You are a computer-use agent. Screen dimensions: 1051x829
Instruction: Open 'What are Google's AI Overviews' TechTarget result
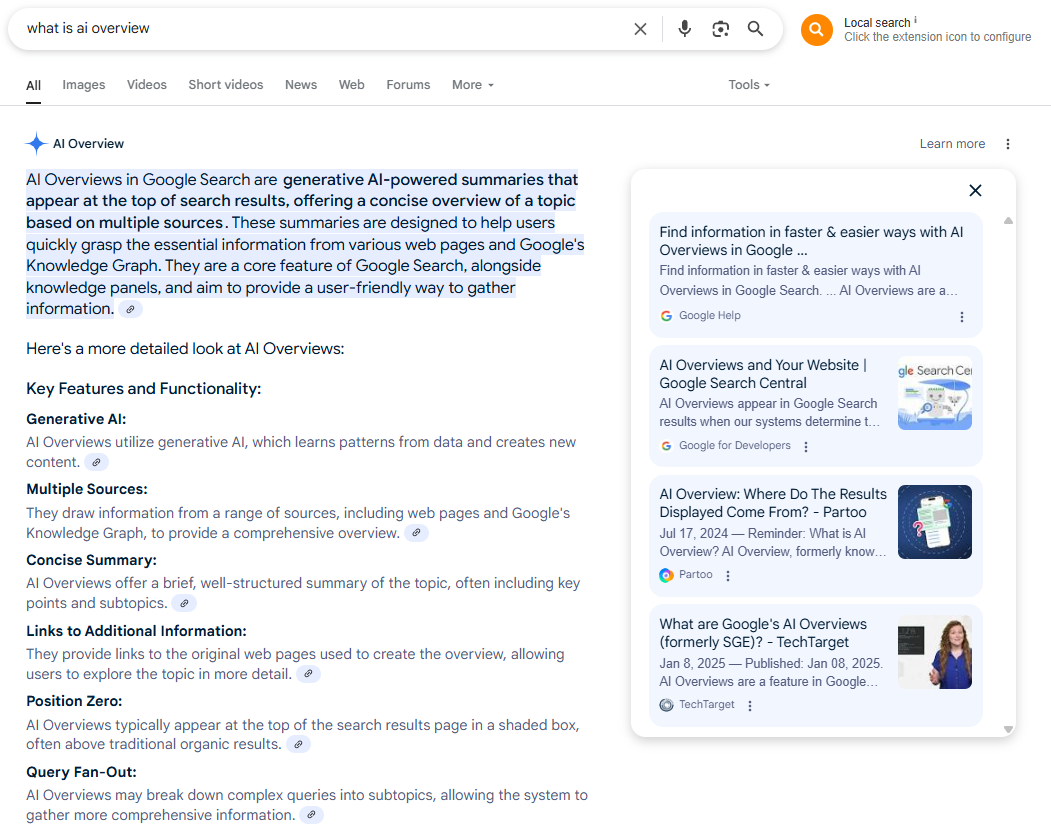763,633
